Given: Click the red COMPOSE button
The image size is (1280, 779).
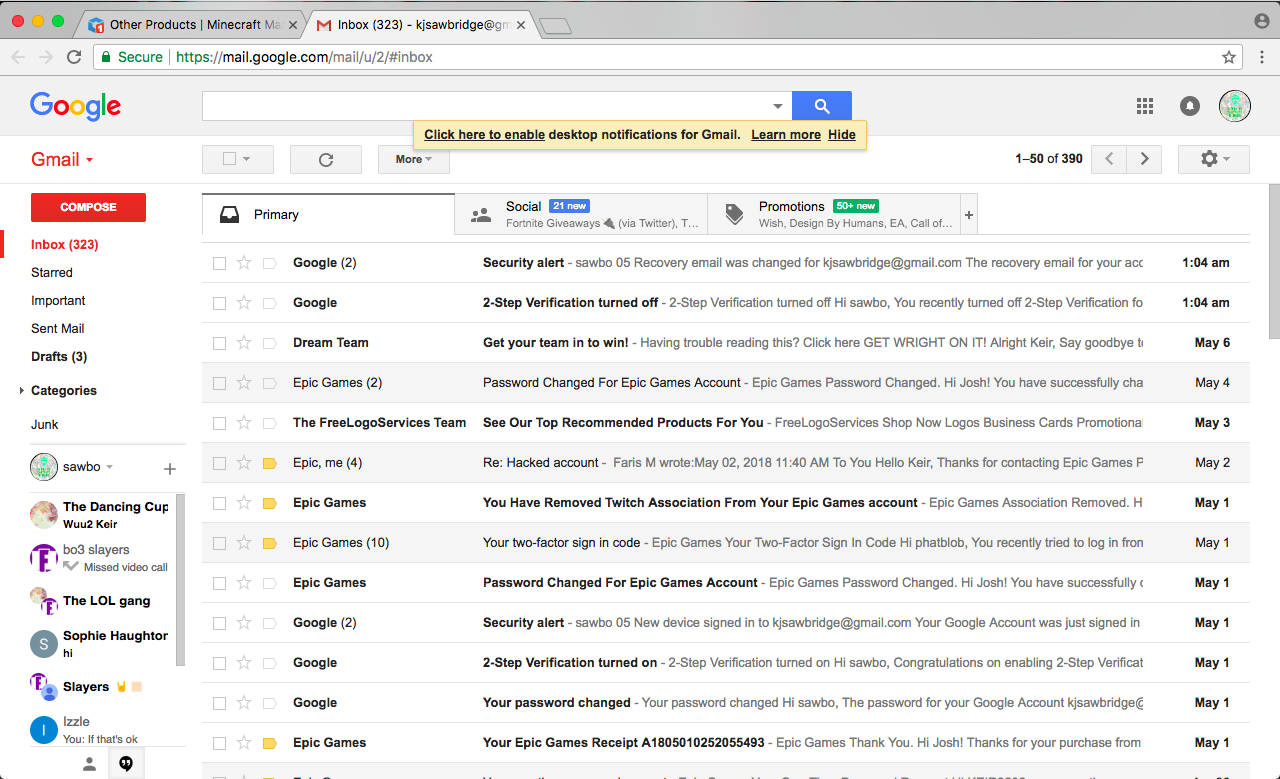Looking at the screenshot, I should 89,207.
